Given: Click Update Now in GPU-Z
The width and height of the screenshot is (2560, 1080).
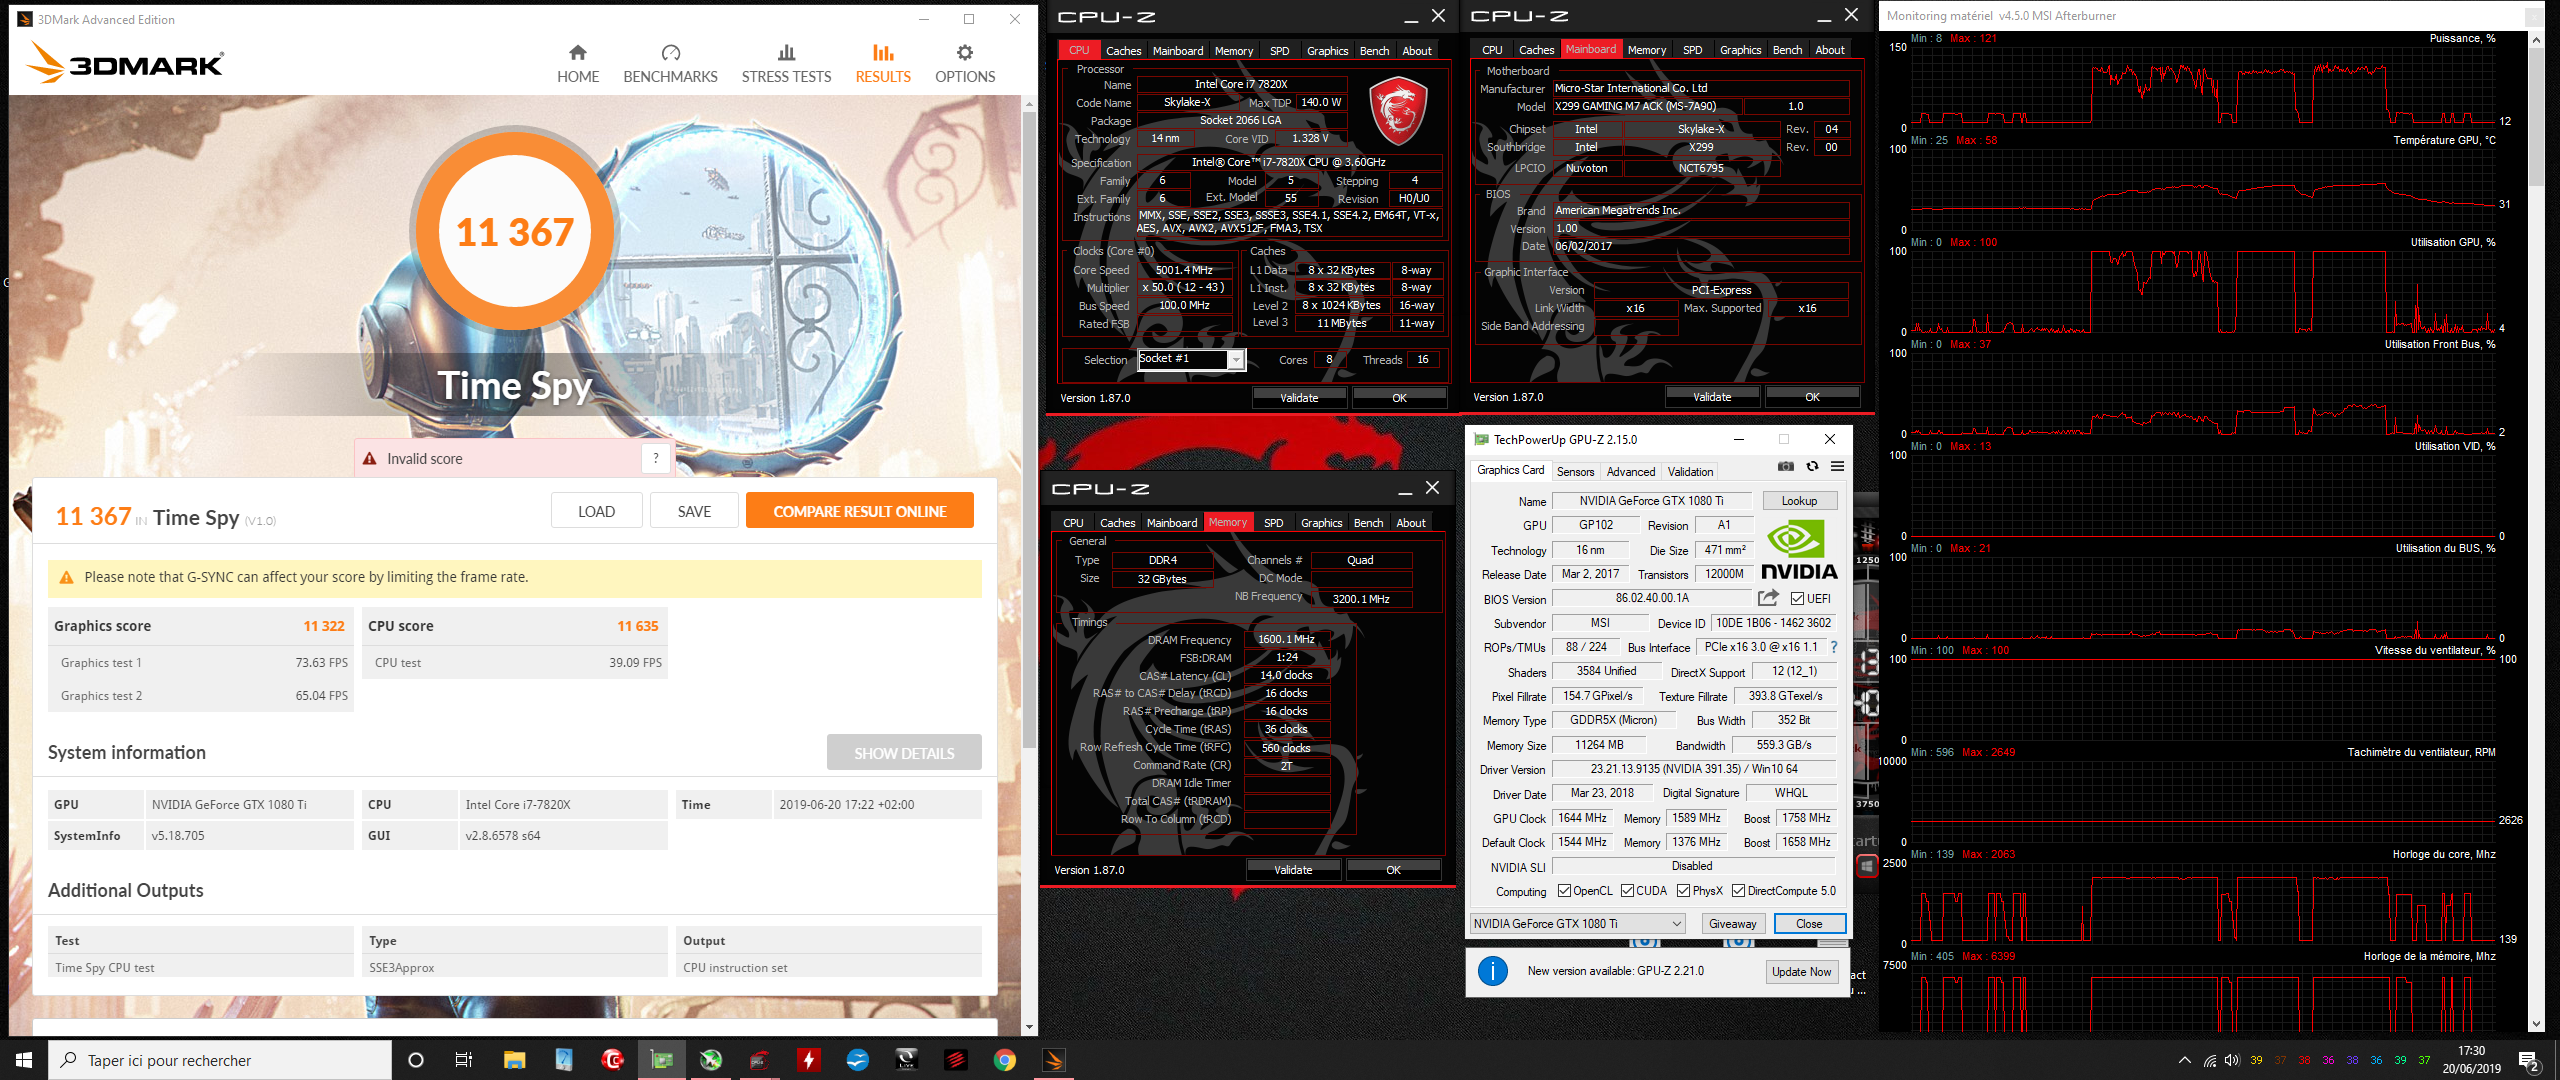Looking at the screenshot, I should (1802, 971).
